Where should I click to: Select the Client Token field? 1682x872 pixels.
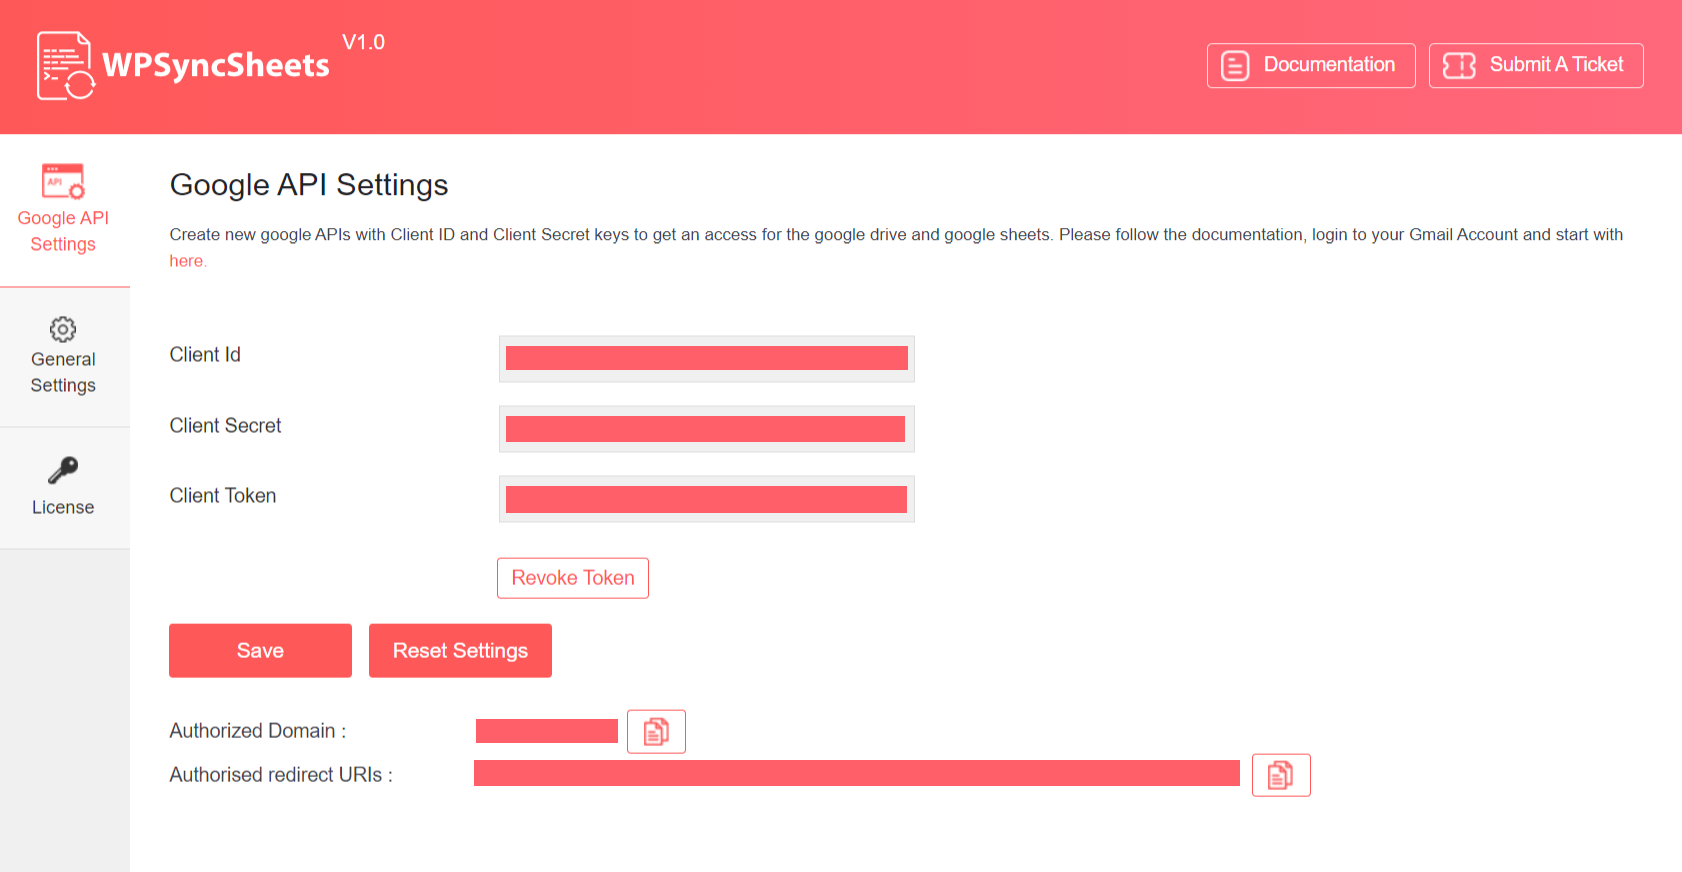[x=707, y=499]
